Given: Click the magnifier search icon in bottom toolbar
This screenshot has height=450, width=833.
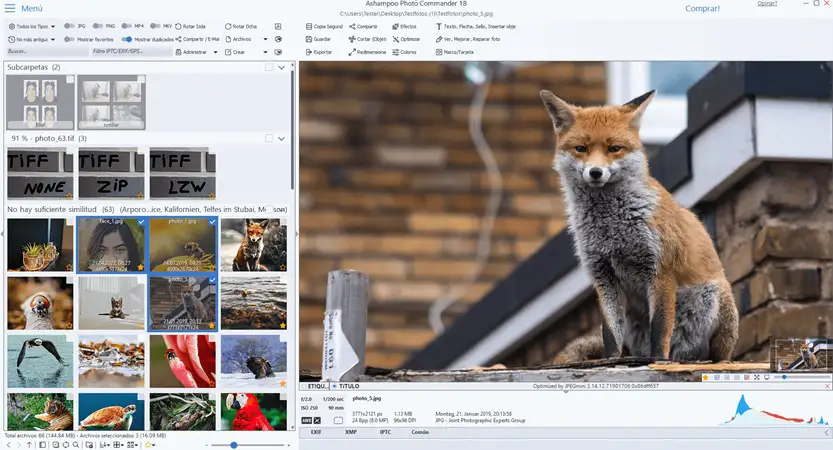Looking at the screenshot, I should coord(76,445).
